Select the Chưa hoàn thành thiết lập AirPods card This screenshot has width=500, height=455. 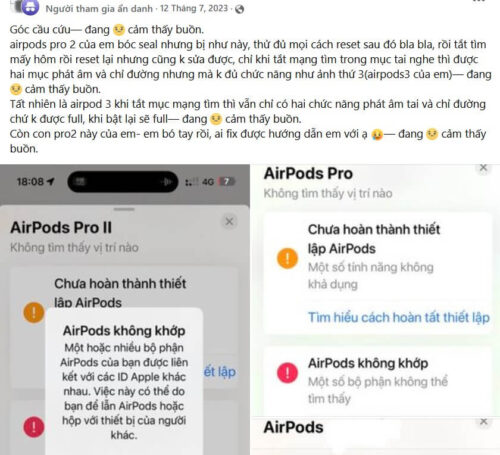click(378, 273)
